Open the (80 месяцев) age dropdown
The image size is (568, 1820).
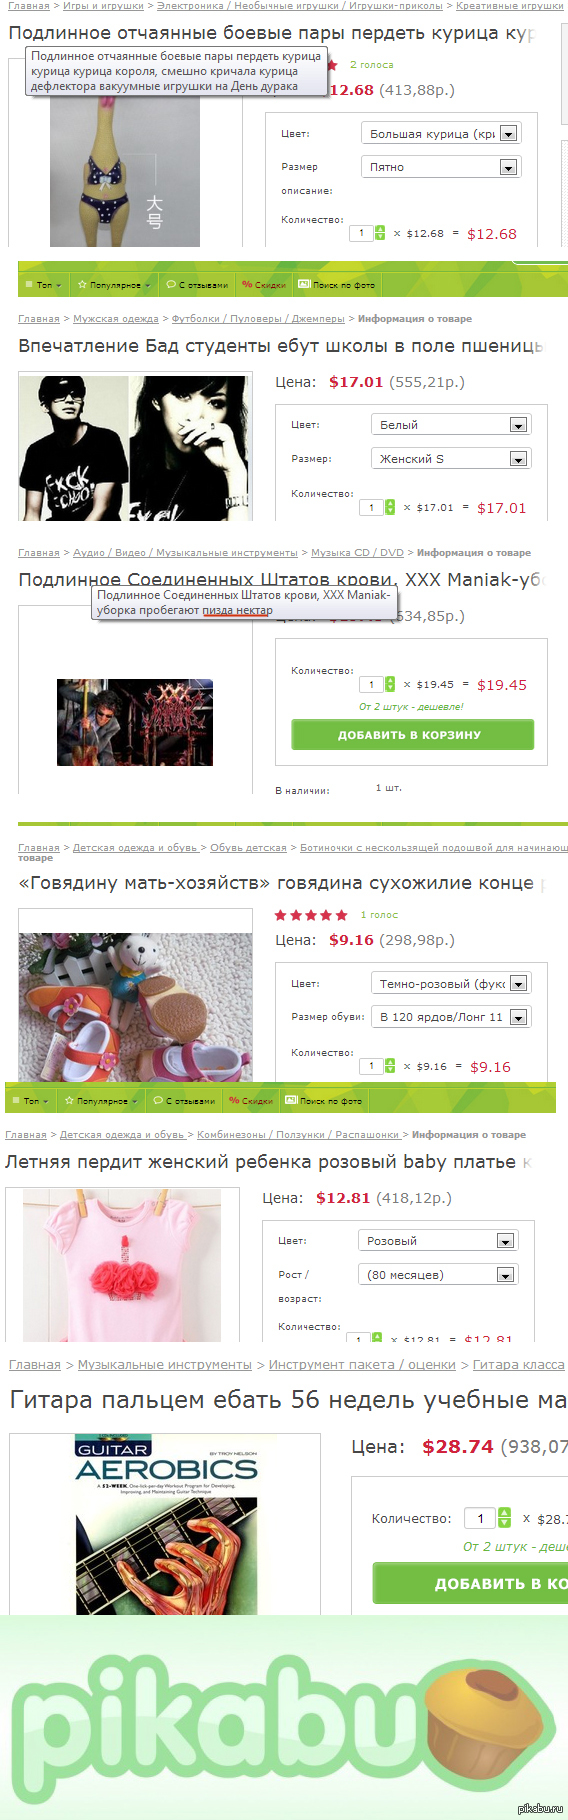coord(437,1275)
